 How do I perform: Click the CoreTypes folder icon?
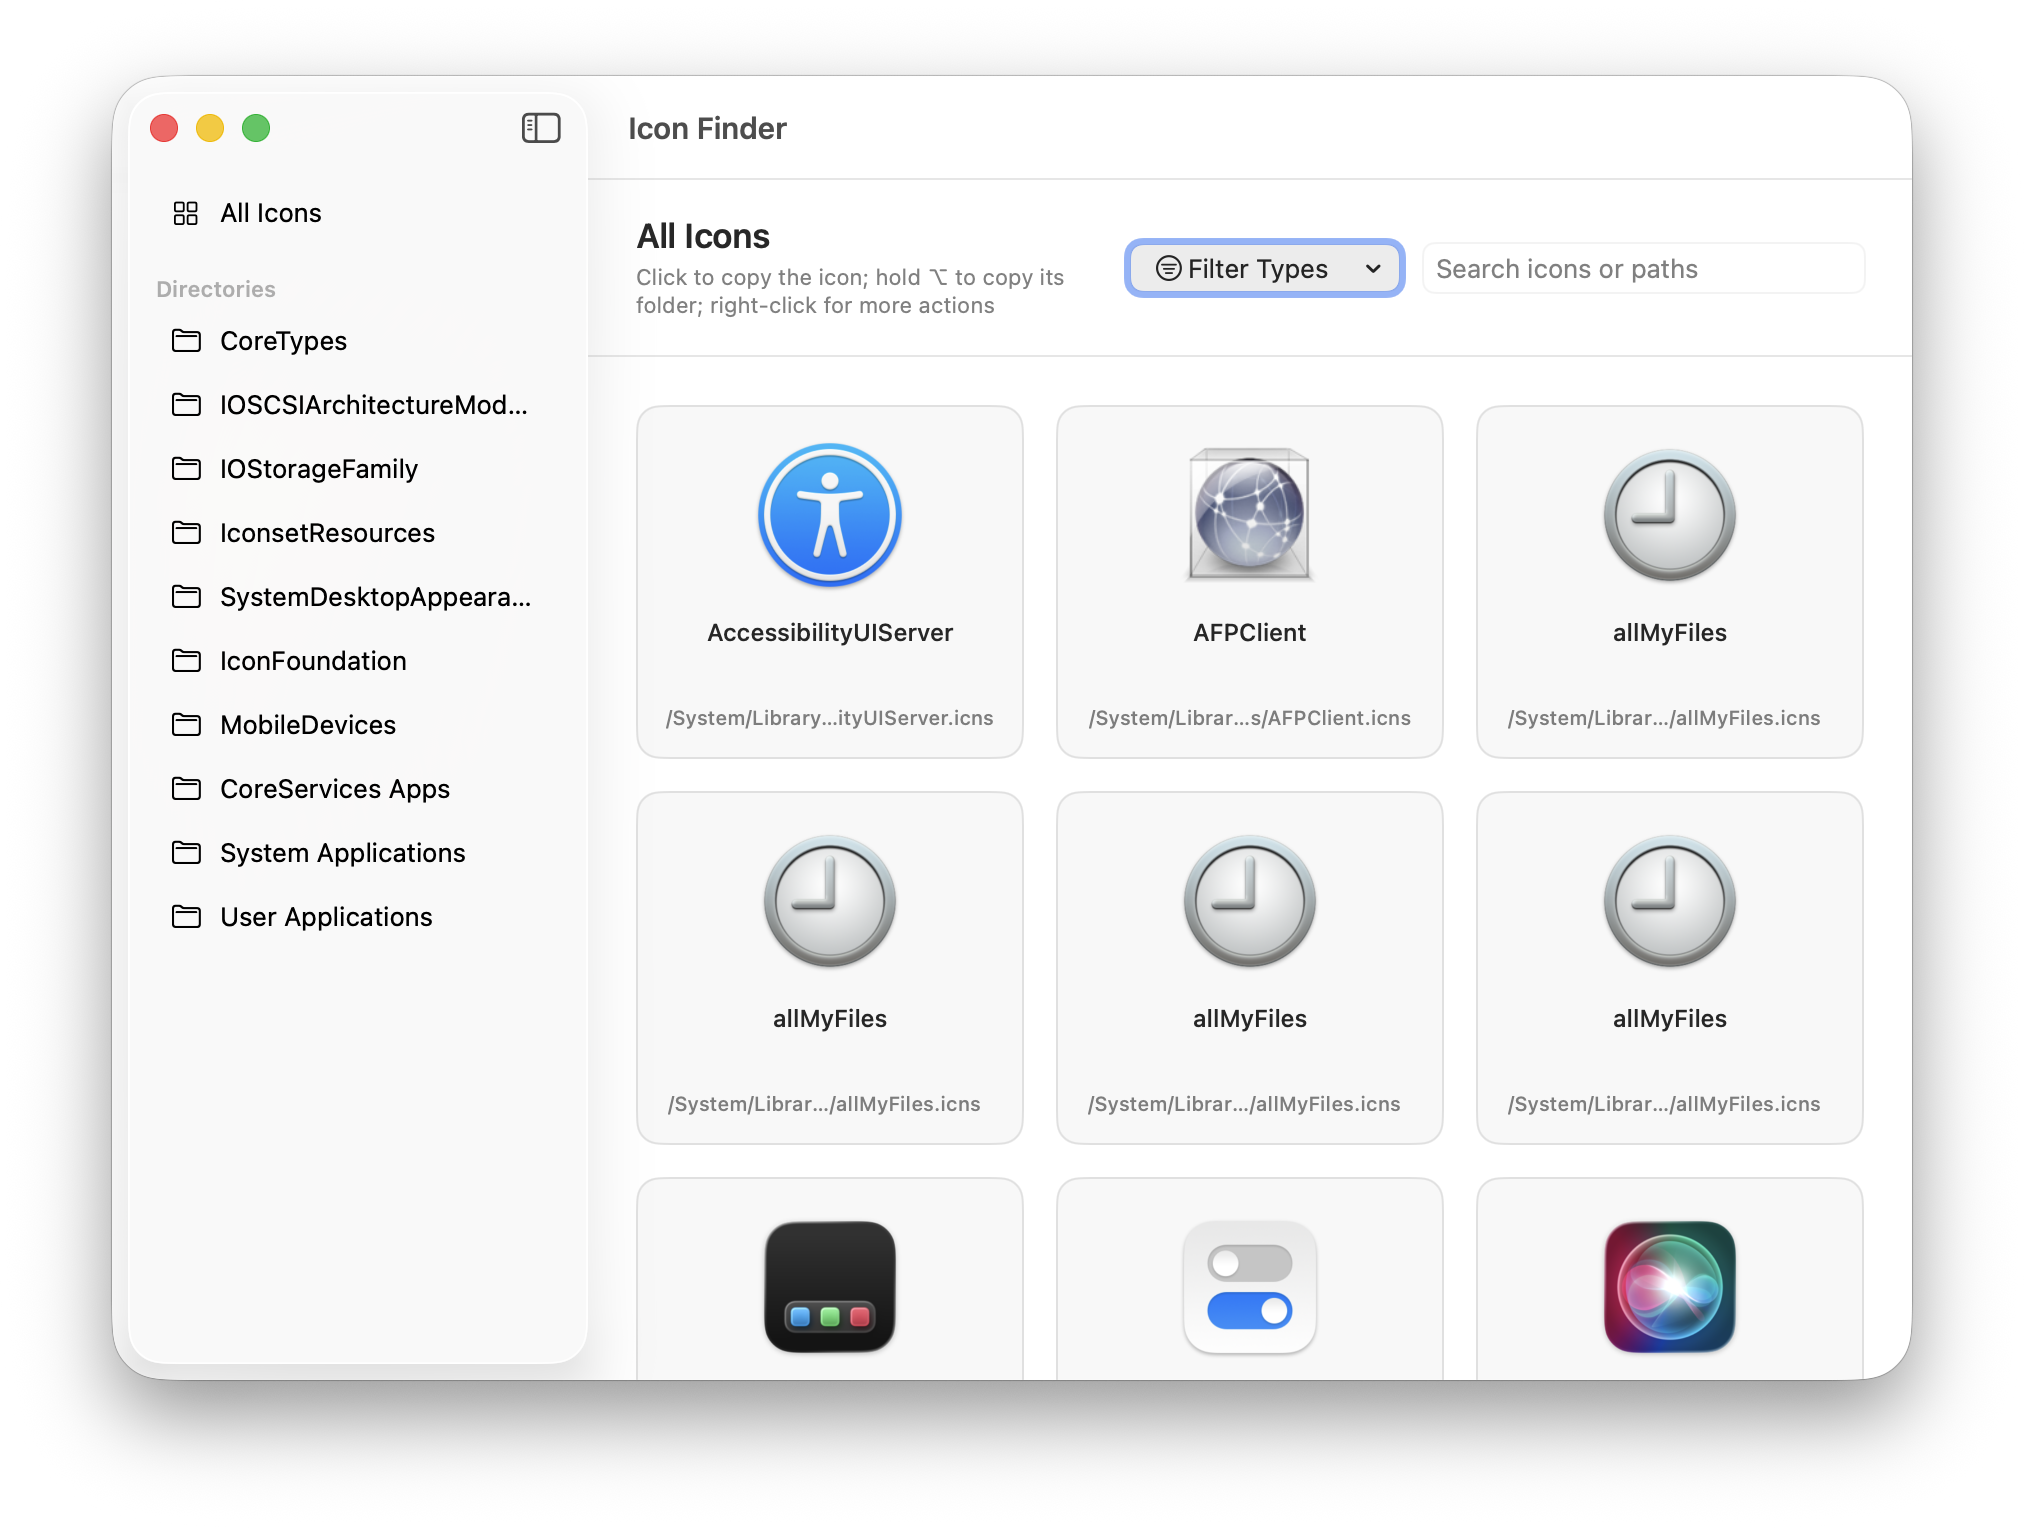[x=186, y=341]
